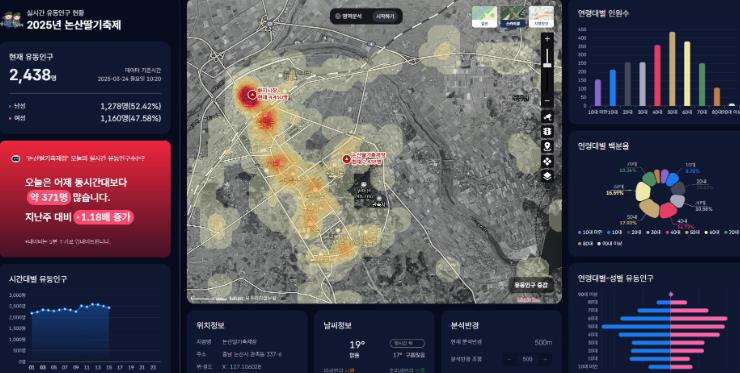Viewport: 740px width, 373px height.
Task: Open the map layers stack icon
Action: 547,176
